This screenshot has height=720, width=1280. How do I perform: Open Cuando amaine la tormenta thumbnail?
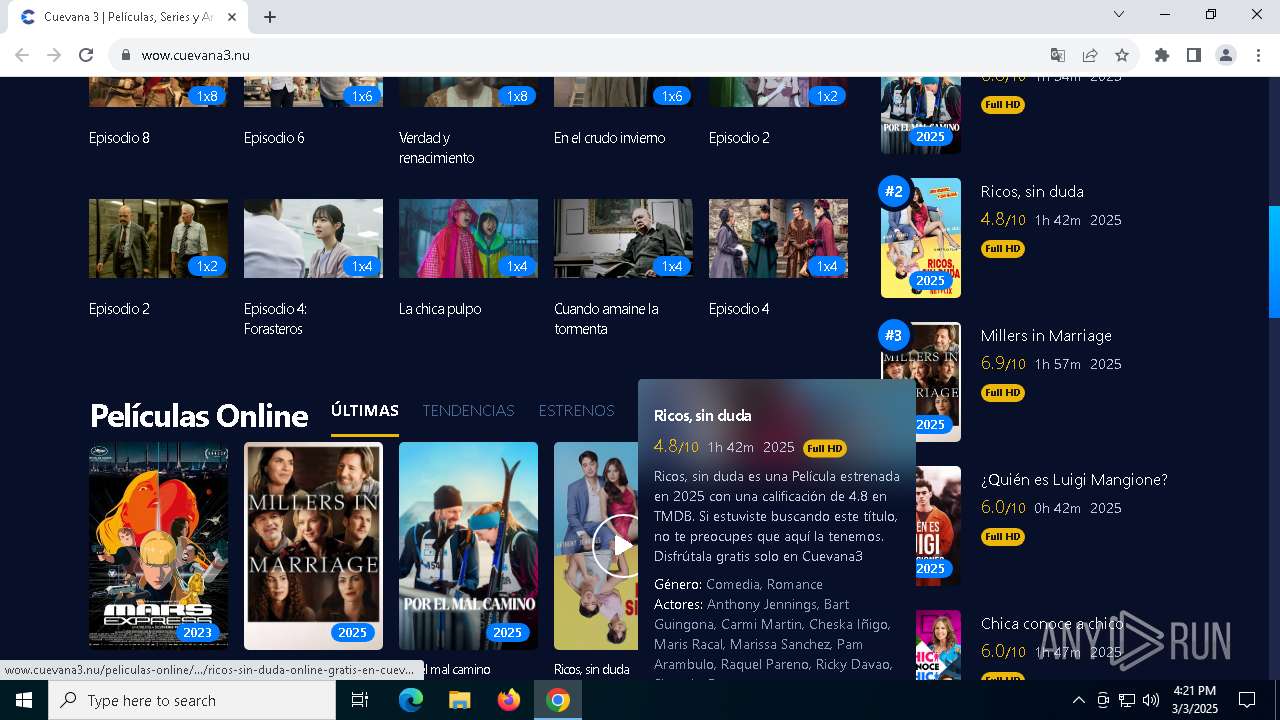tap(623, 238)
